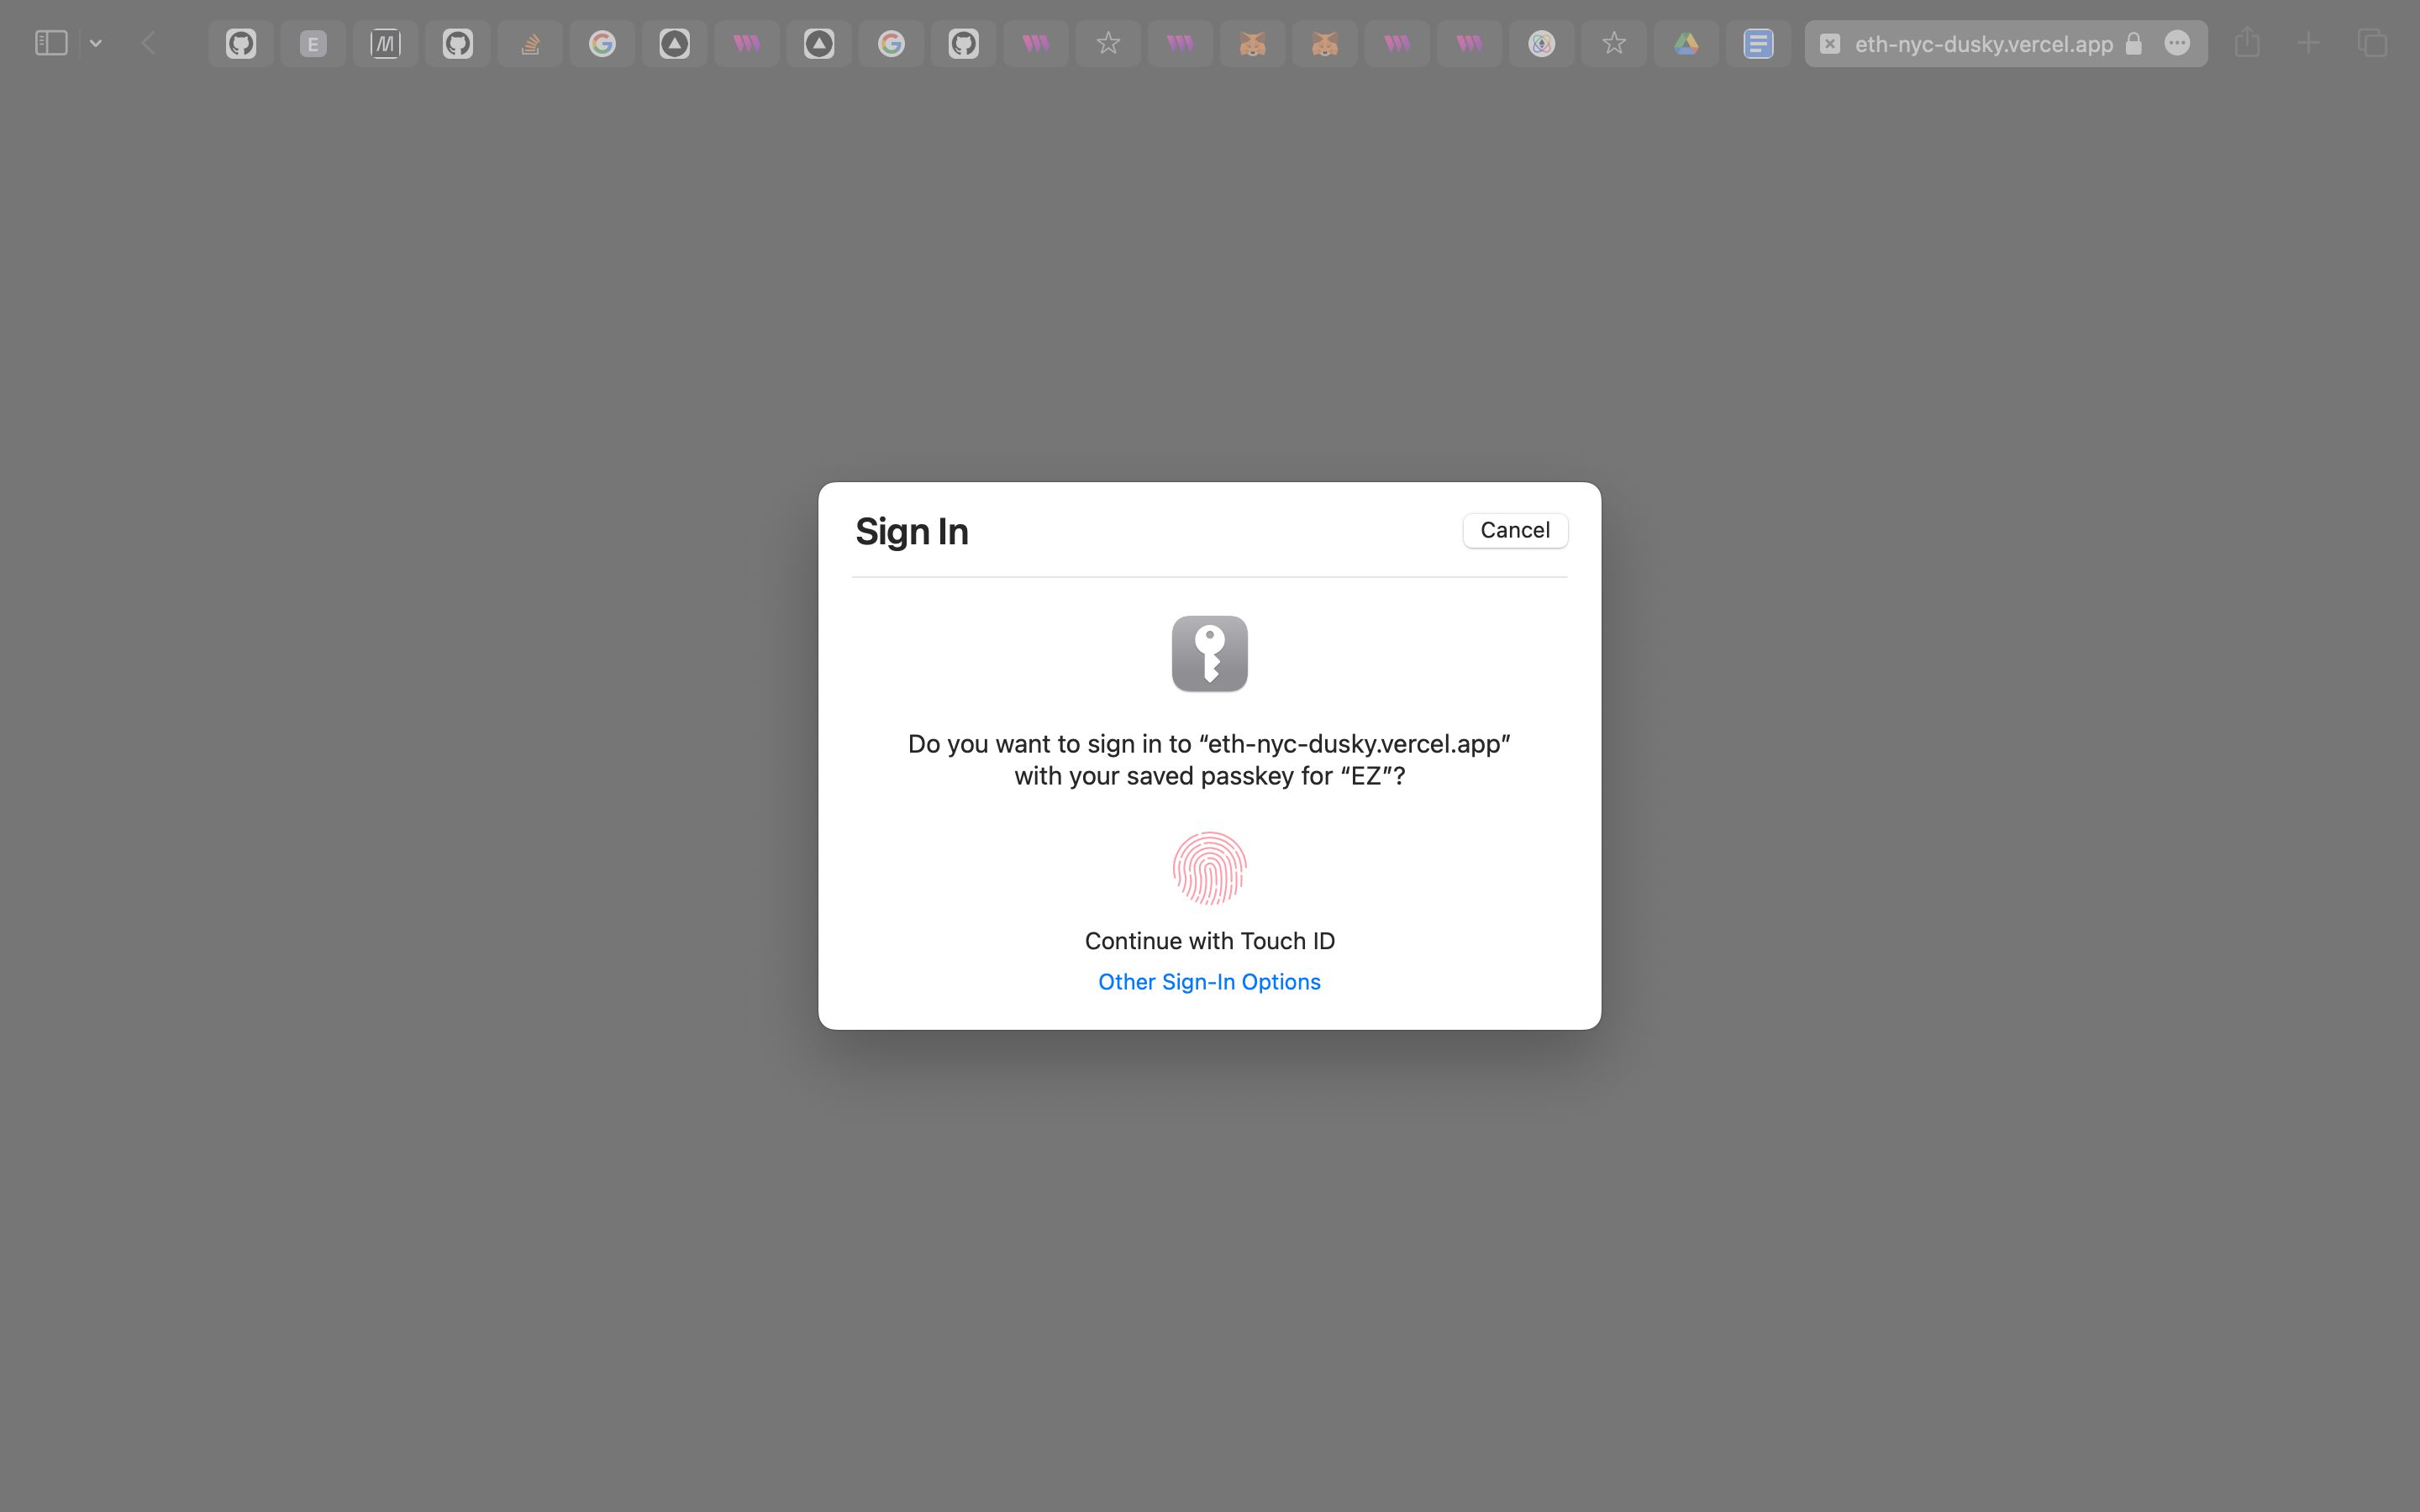The width and height of the screenshot is (2420, 1512).
Task: Click the "Sign In" dialog heading
Action: pos(911,531)
